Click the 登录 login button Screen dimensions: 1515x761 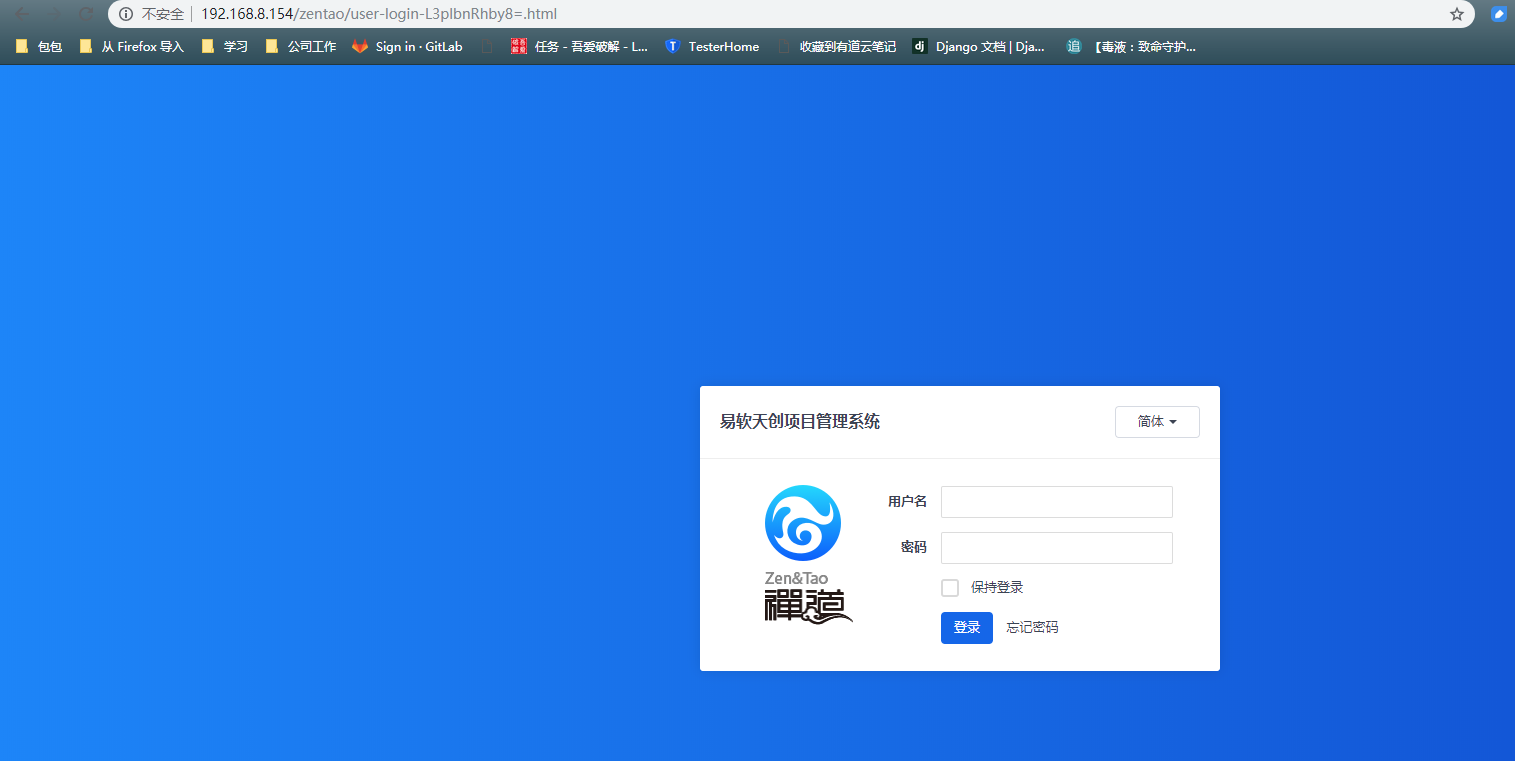coord(967,628)
